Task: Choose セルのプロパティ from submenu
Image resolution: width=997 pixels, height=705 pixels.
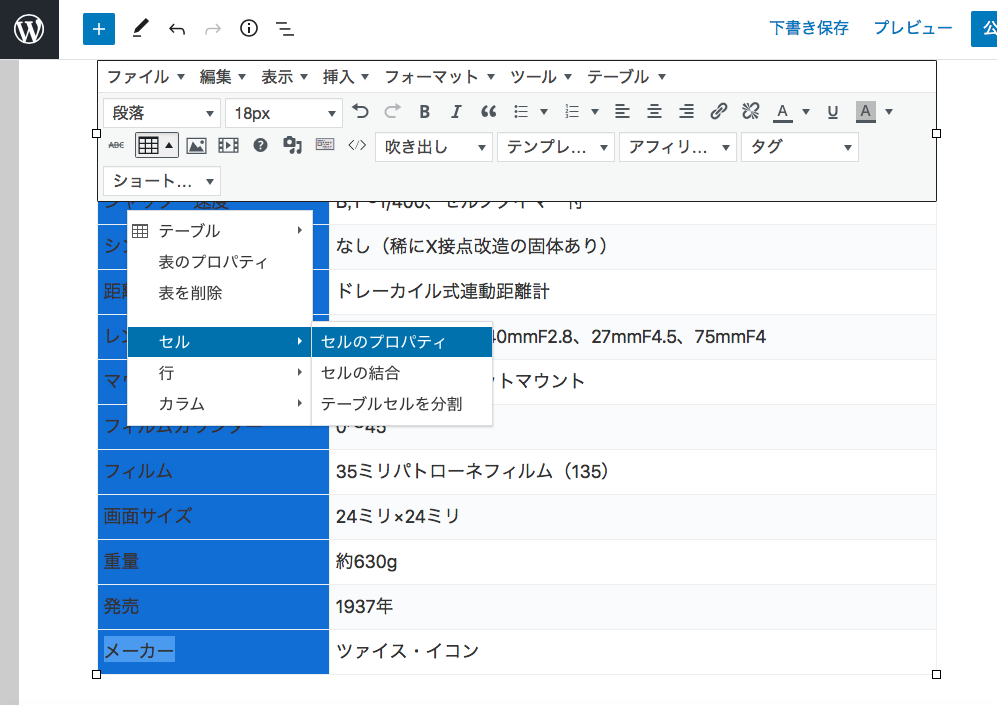Action: tap(402, 342)
